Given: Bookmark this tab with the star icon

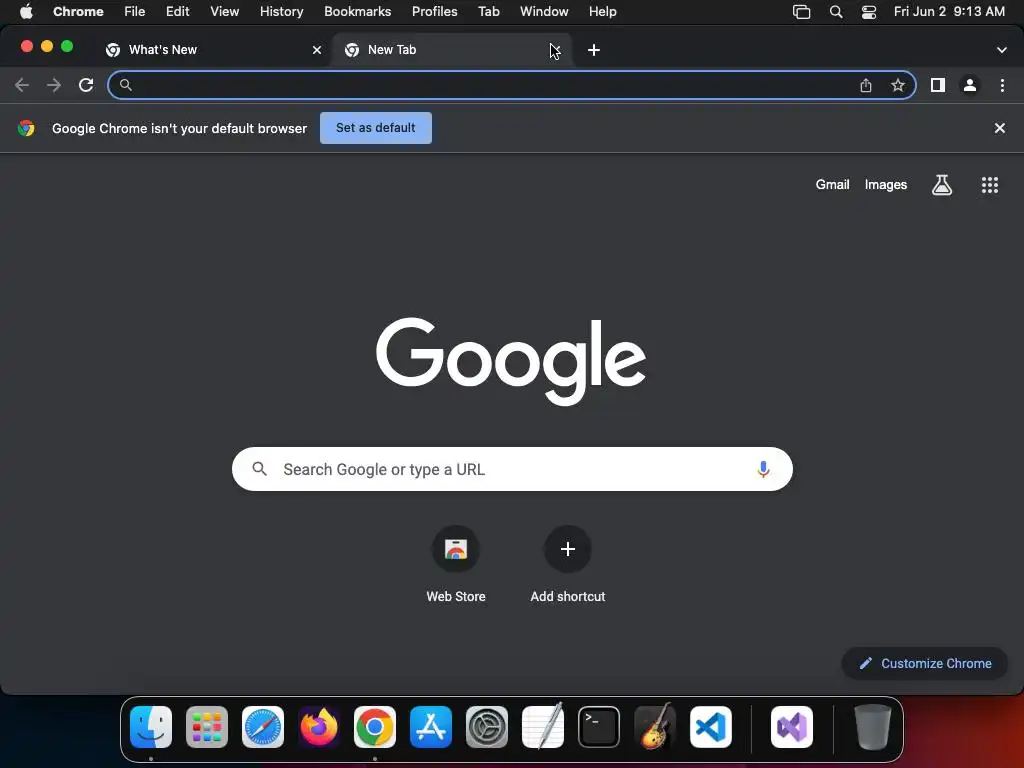Looking at the screenshot, I should pos(898,85).
